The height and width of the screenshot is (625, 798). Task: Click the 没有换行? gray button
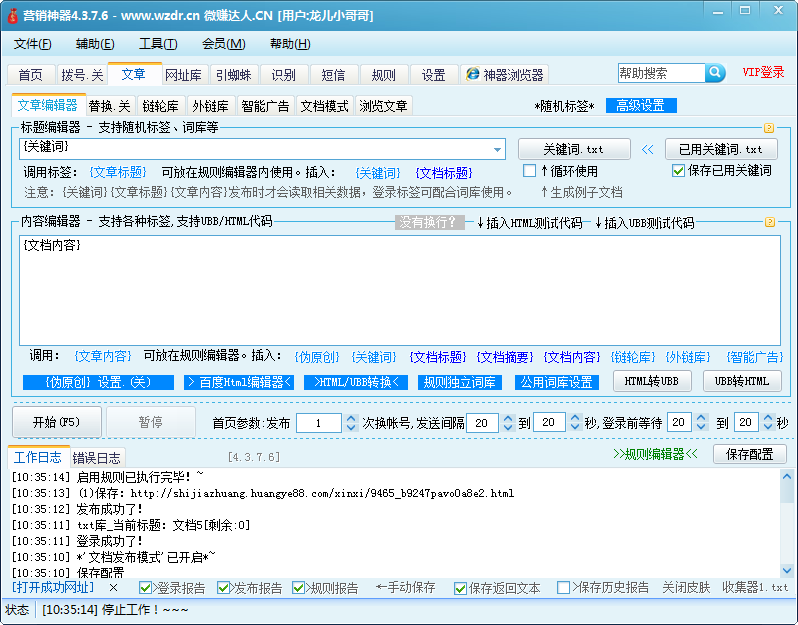[x=430, y=222]
